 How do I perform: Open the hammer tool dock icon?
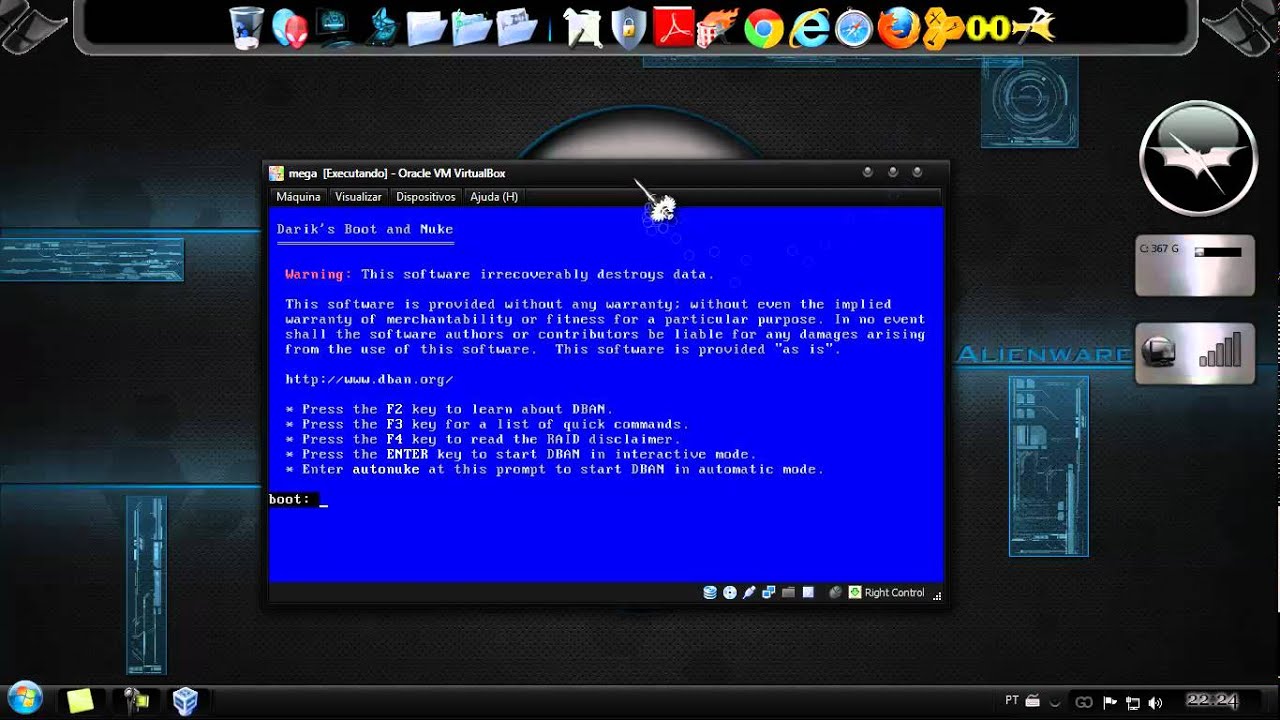[x=1033, y=28]
